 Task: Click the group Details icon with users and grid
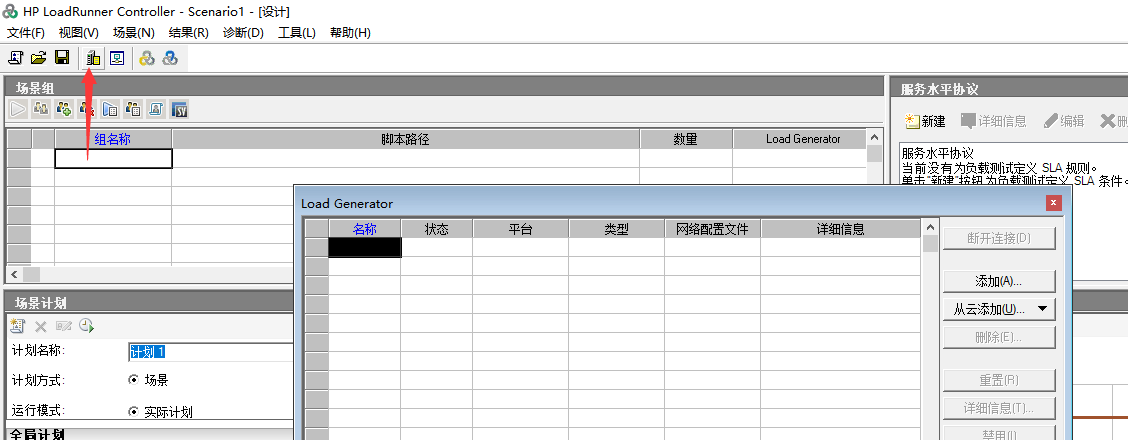(133, 109)
